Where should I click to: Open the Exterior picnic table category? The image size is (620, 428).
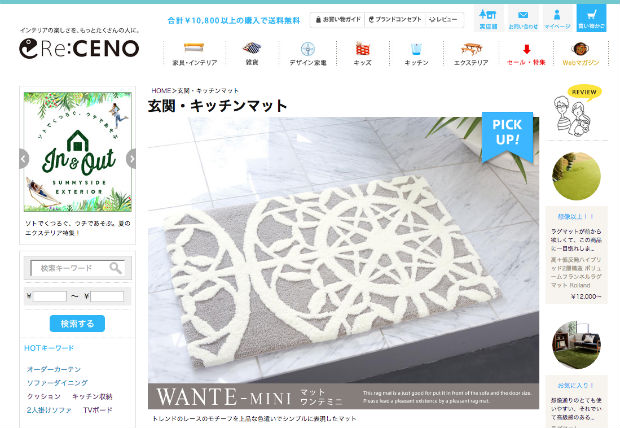(471, 53)
